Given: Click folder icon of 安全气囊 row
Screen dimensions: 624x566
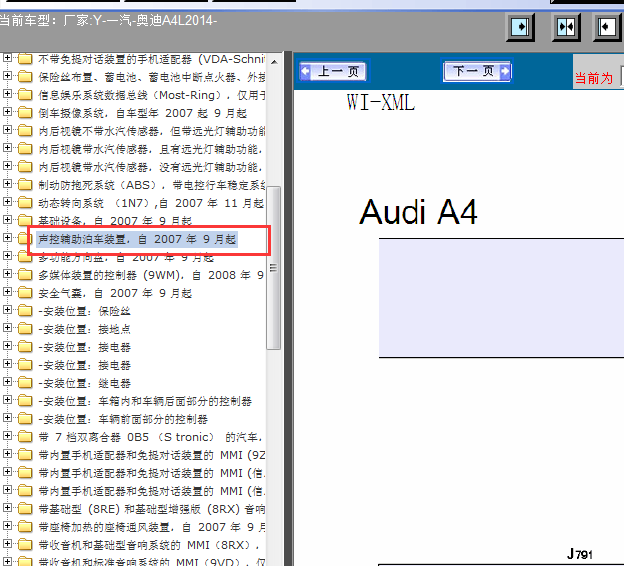Looking at the screenshot, I should [x=25, y=293].
